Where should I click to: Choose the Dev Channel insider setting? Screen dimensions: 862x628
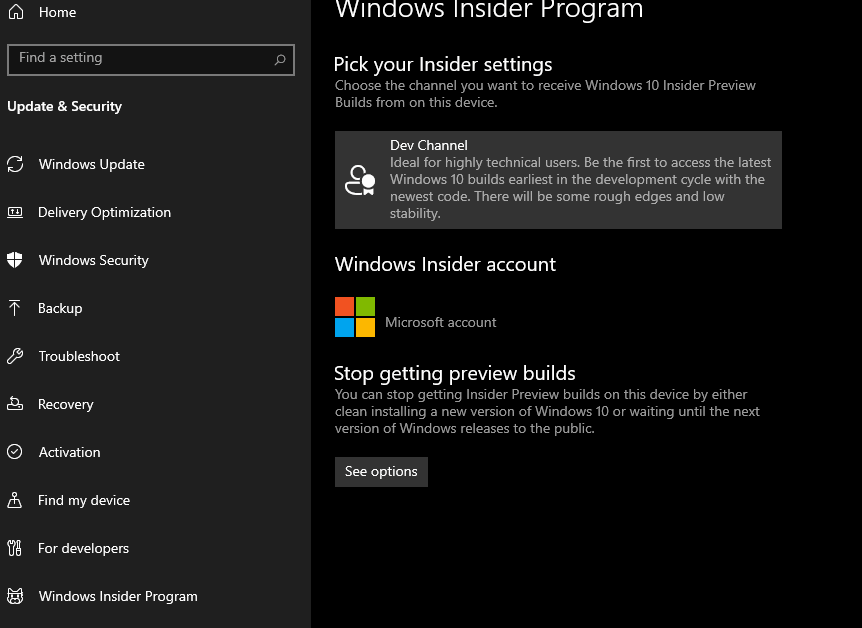tap(558, 180)
